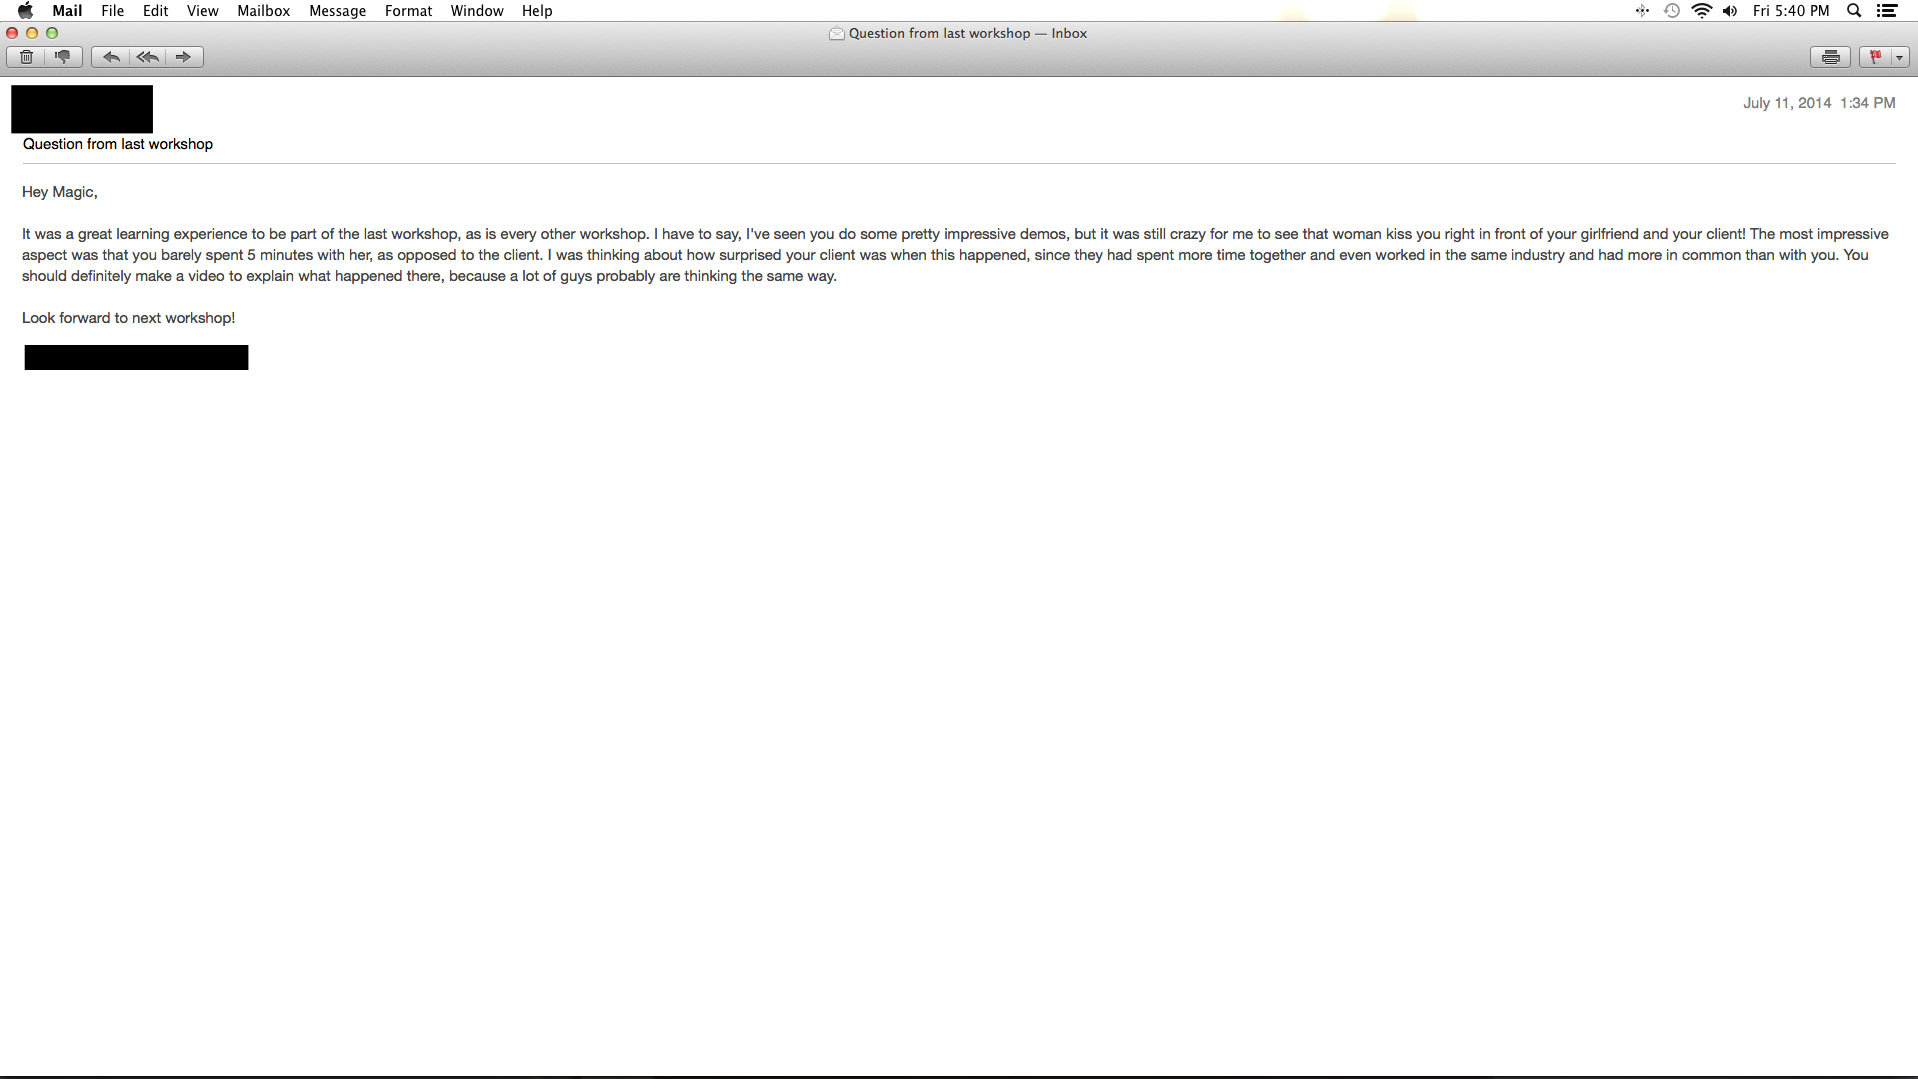Open the flag color dropdown arrow
Screen dimensions: 1918x1079
[x=1899, y=57]
